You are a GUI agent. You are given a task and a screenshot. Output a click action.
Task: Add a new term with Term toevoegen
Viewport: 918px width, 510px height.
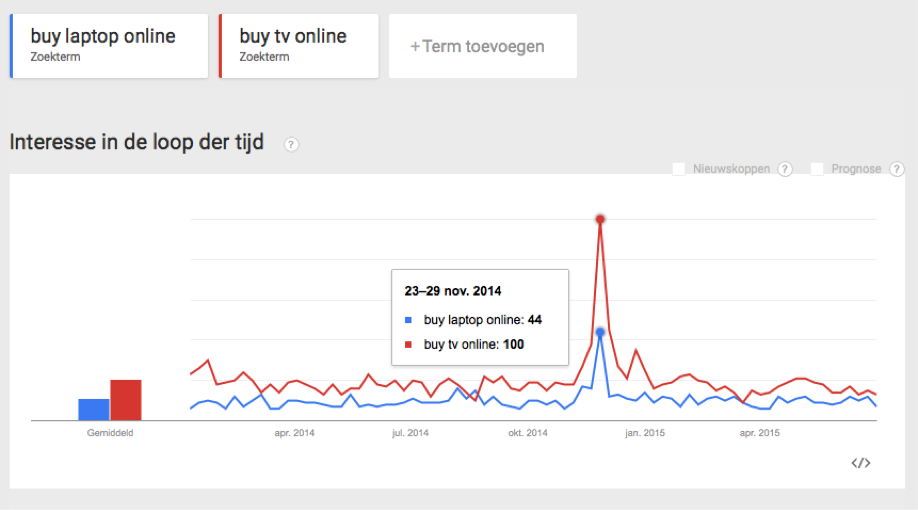(482, 46)
